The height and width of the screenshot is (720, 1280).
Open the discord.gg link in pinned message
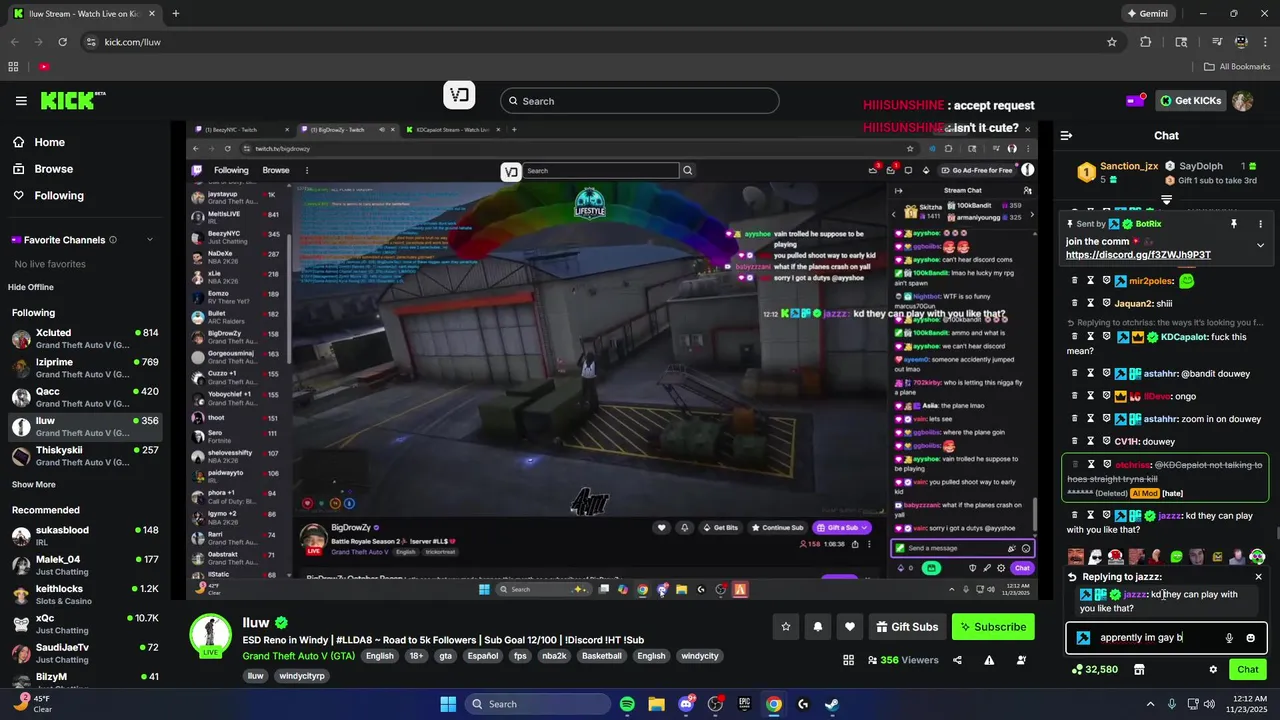(1138, 255)
